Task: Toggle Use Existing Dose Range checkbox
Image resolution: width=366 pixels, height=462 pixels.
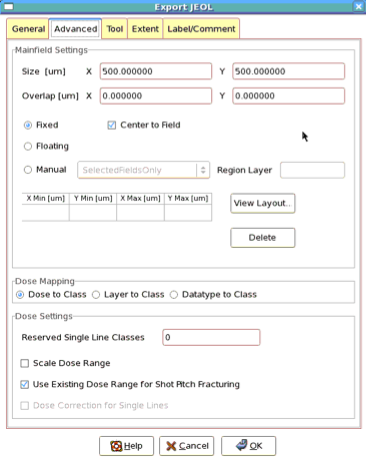Action: coord(25,385)
